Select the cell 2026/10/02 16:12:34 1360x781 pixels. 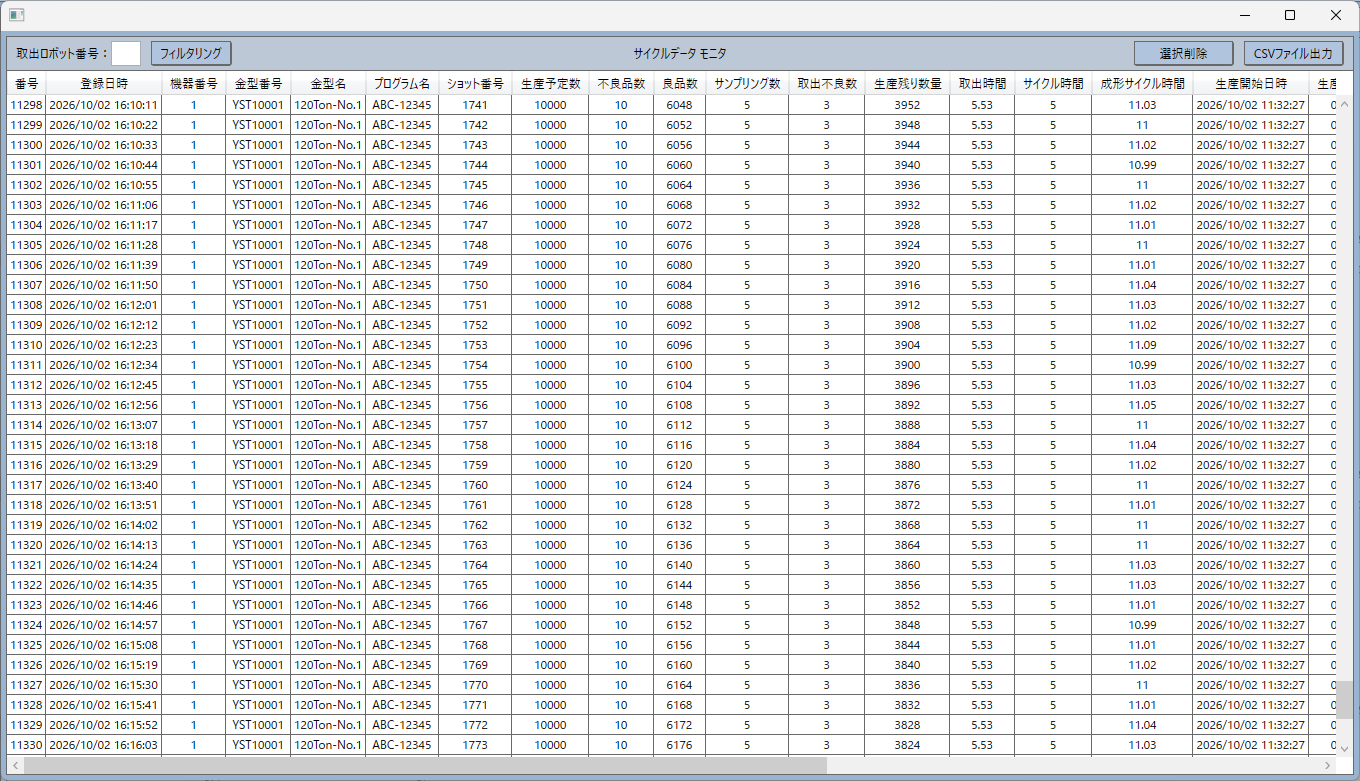(x=104, y=365)
